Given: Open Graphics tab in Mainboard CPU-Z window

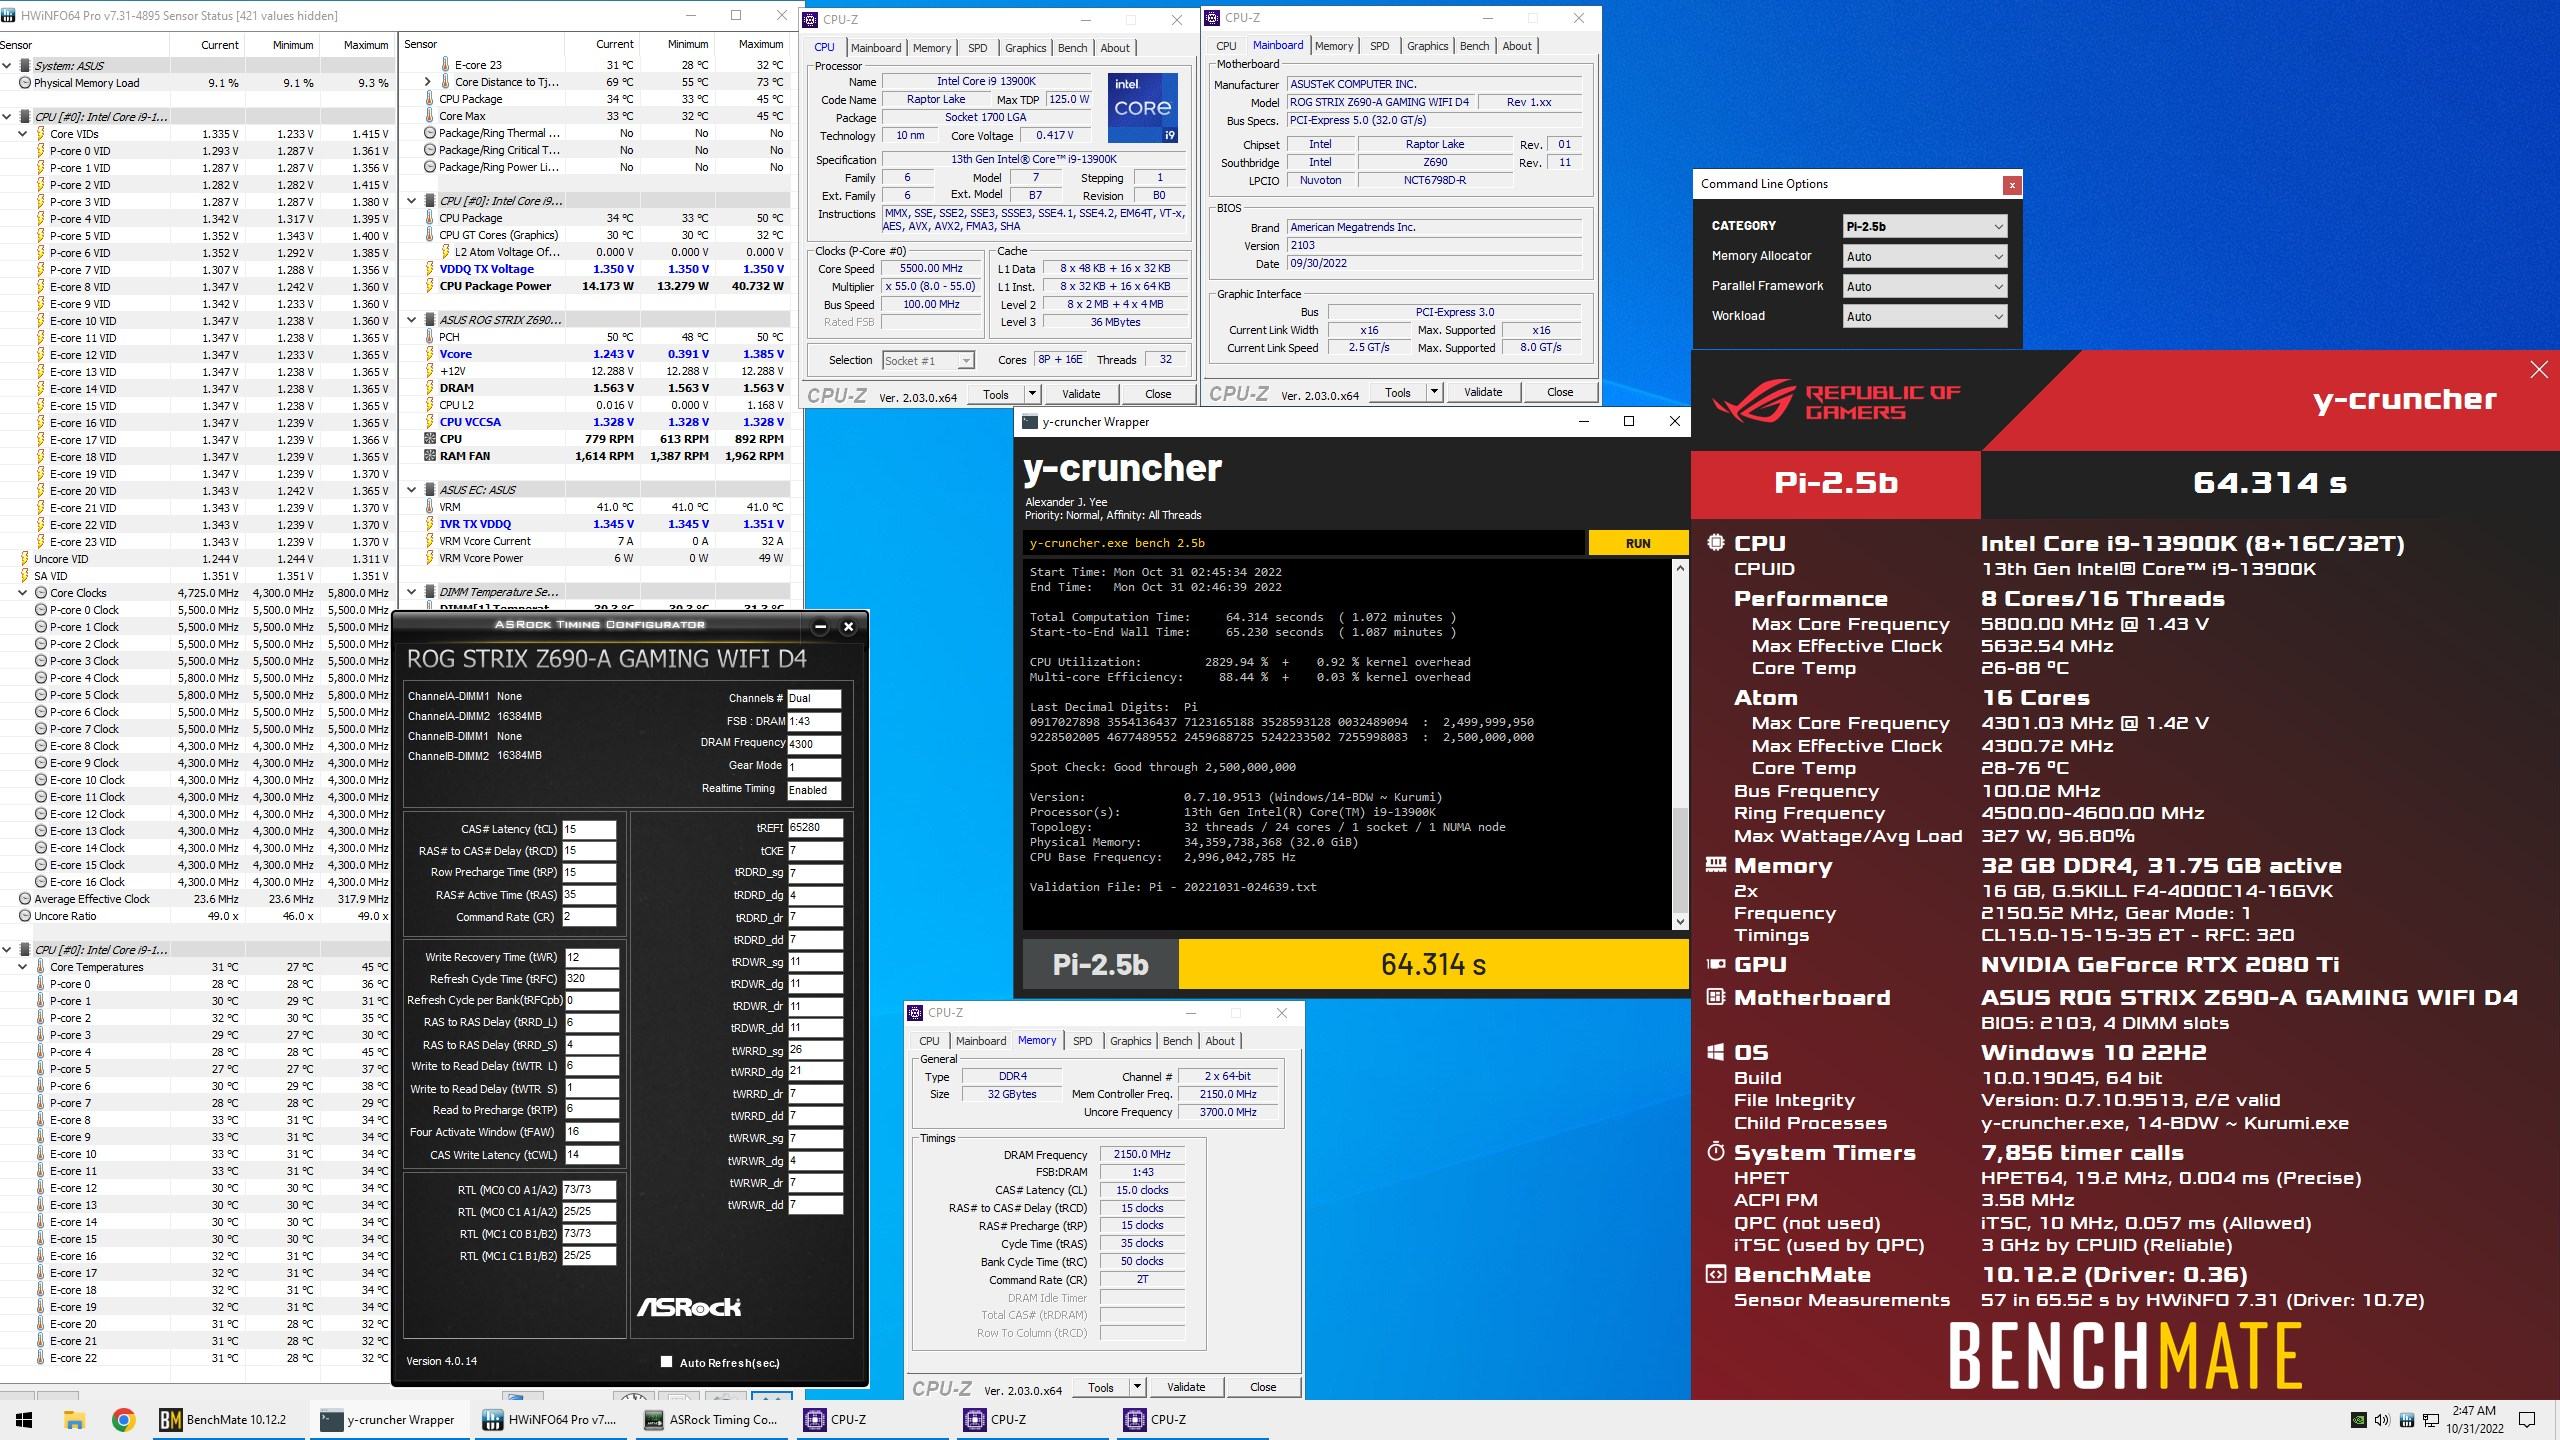Looking at the screenshot, I should coord(1427,46).
